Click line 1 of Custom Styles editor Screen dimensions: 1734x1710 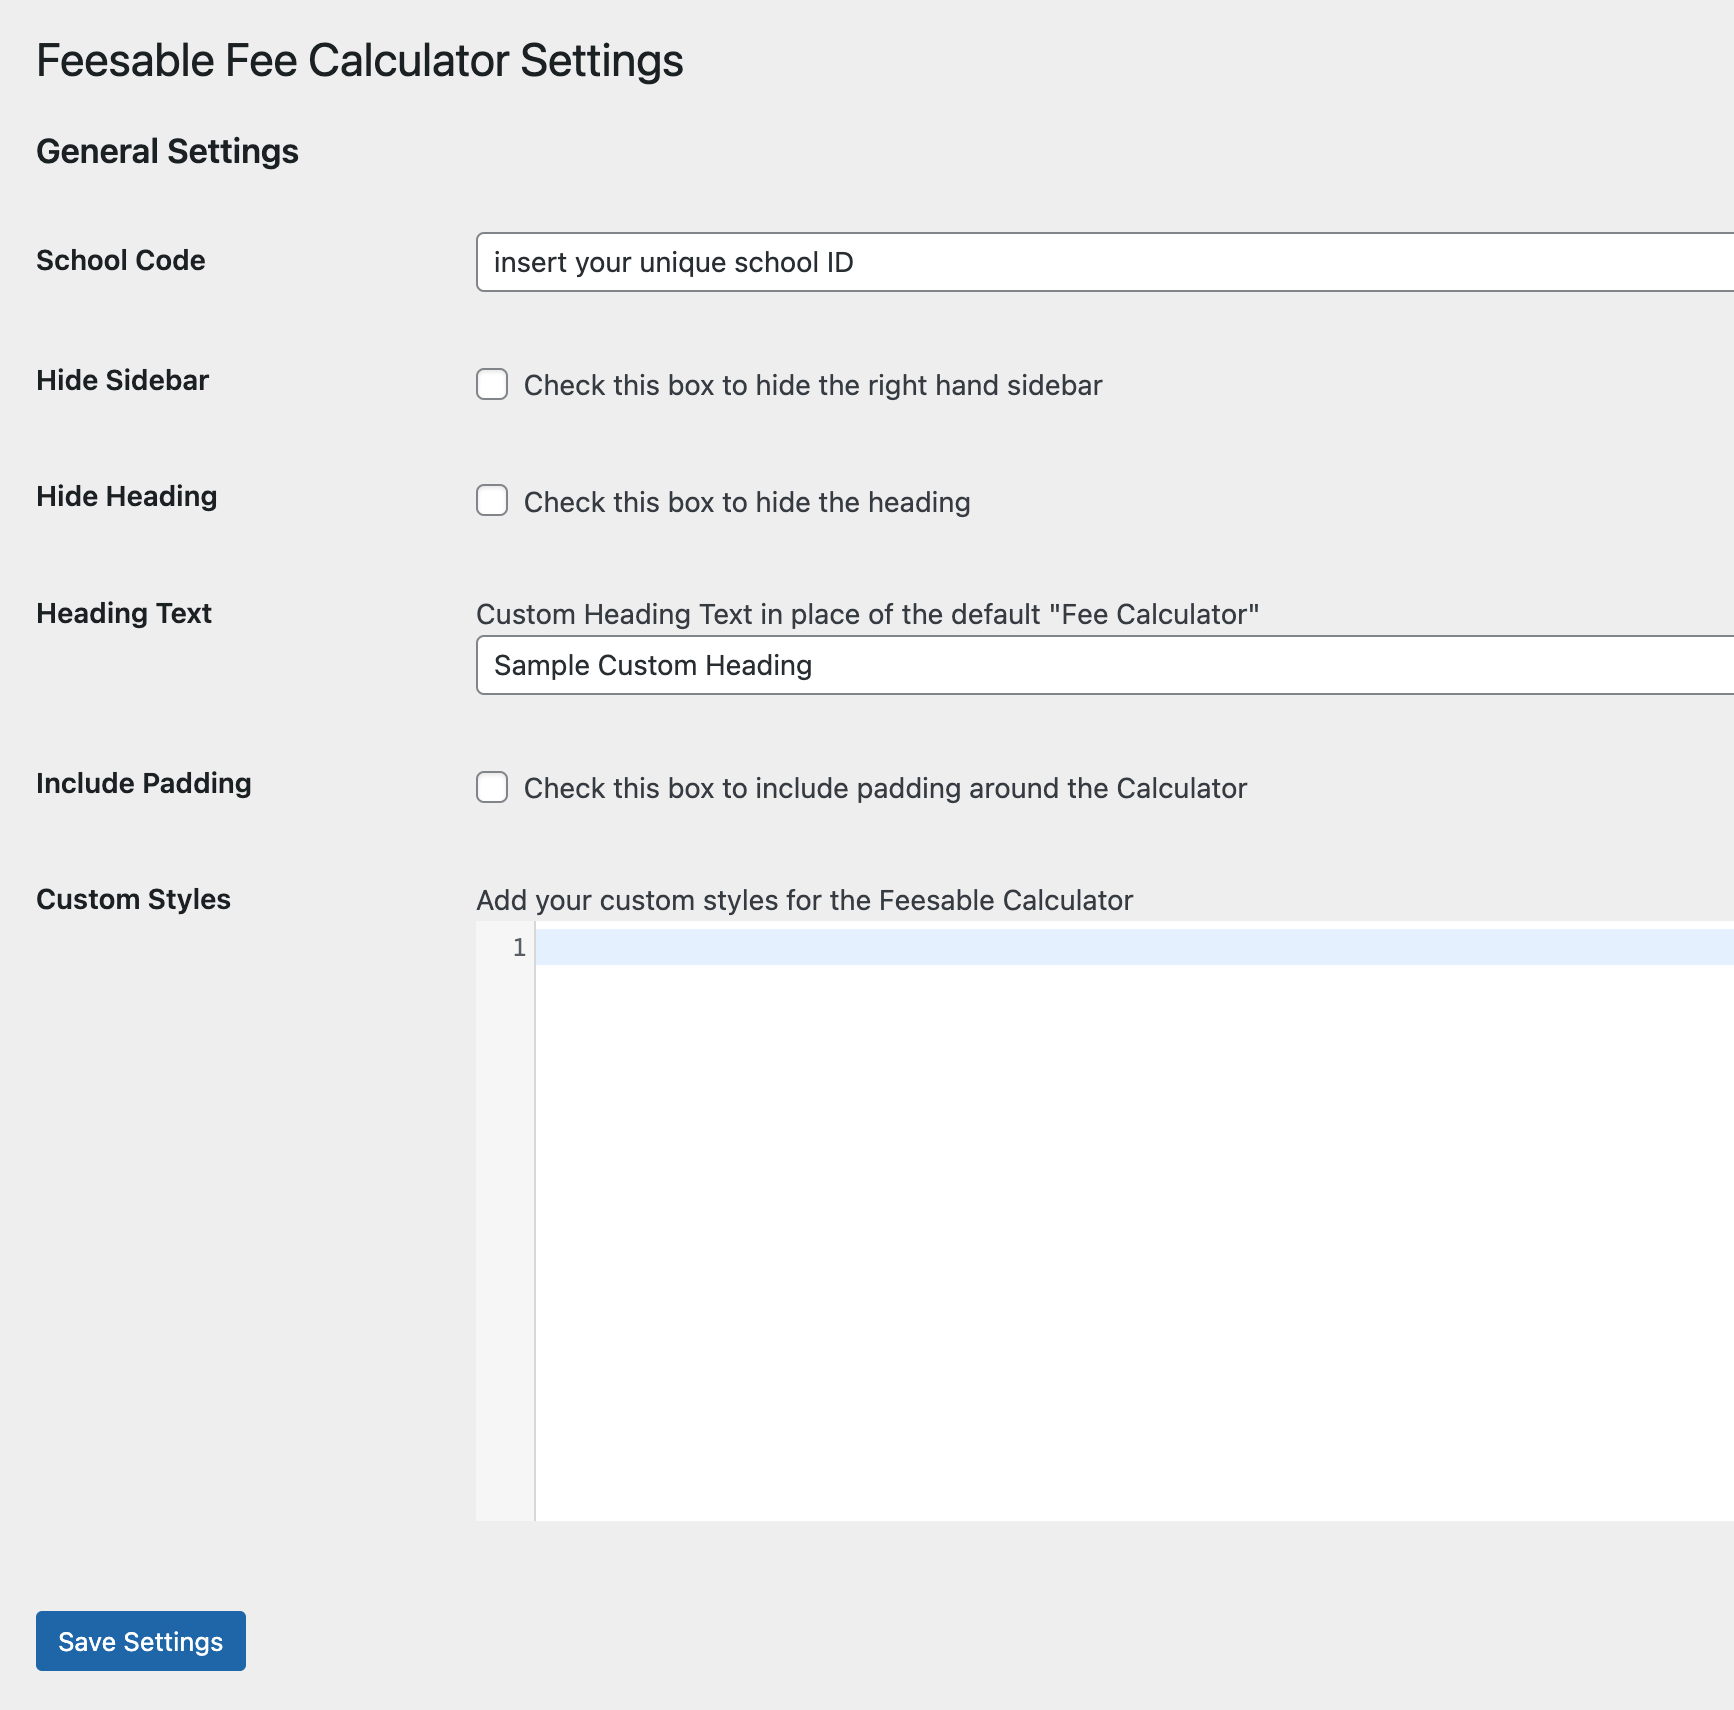[x=1134, y=947]
